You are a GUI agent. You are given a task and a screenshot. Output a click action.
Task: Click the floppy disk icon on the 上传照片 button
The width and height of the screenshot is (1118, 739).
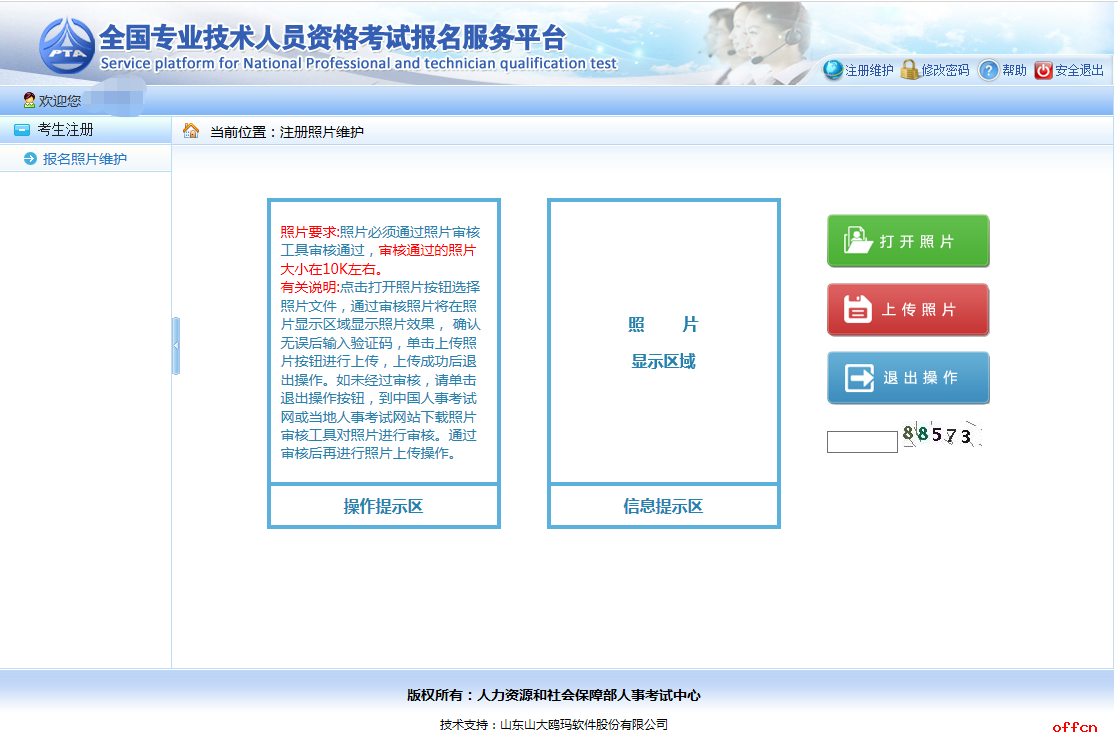coord(857,310)
